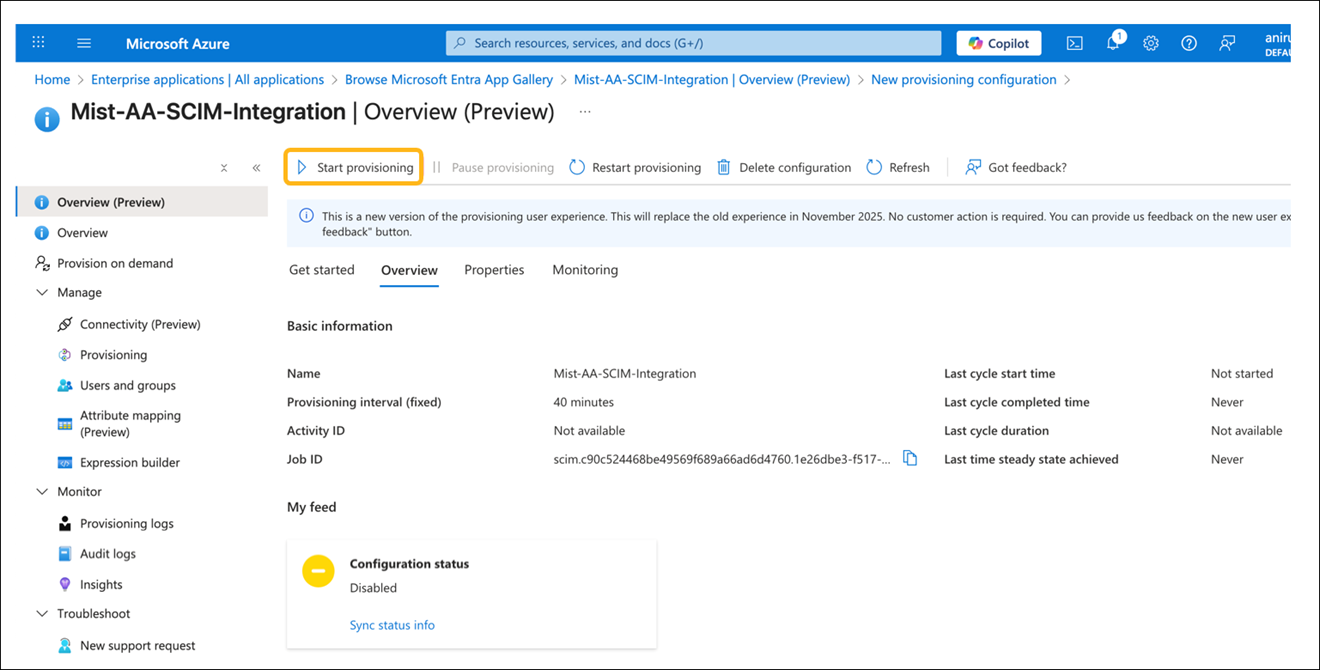Image resolution: width=1320 pixels, height=670 pixels.
Task: Switch to the Properties tab
Action: [494, 269]
